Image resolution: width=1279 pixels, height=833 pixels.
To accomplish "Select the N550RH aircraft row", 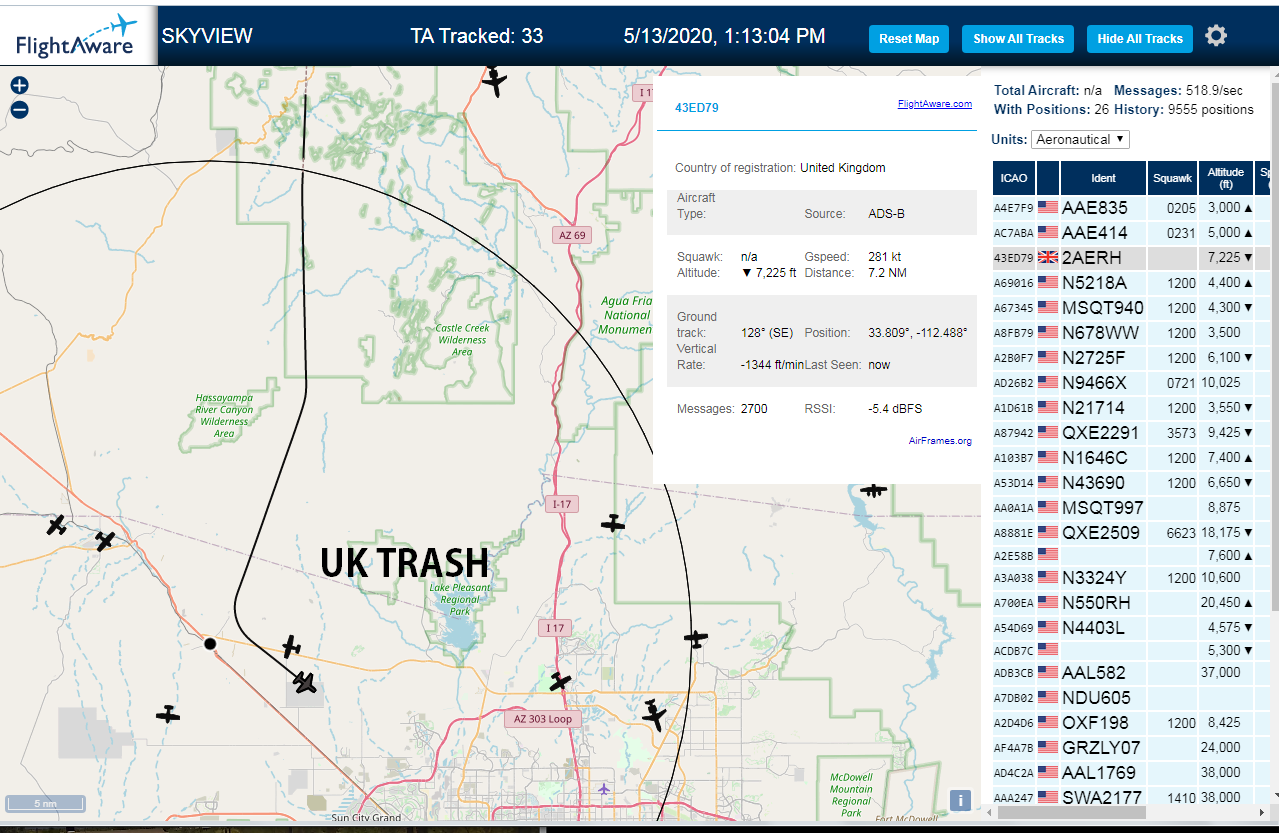I will [1131, 603].
